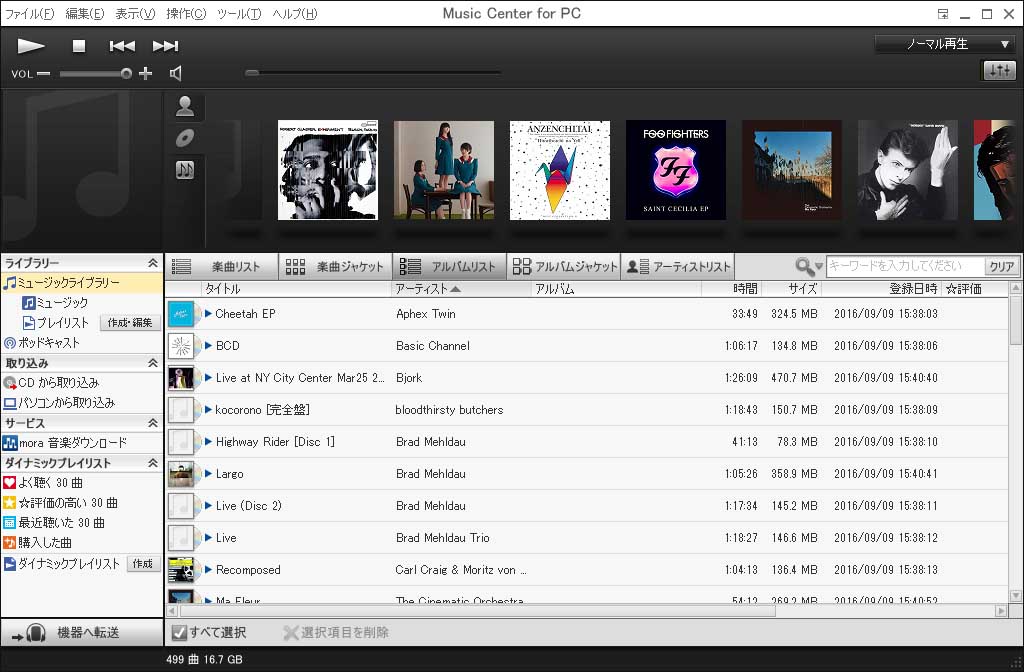This screenshot has width=1024, height=672.
Task: Show songs with the music note icon
Action: click(185, 170)
